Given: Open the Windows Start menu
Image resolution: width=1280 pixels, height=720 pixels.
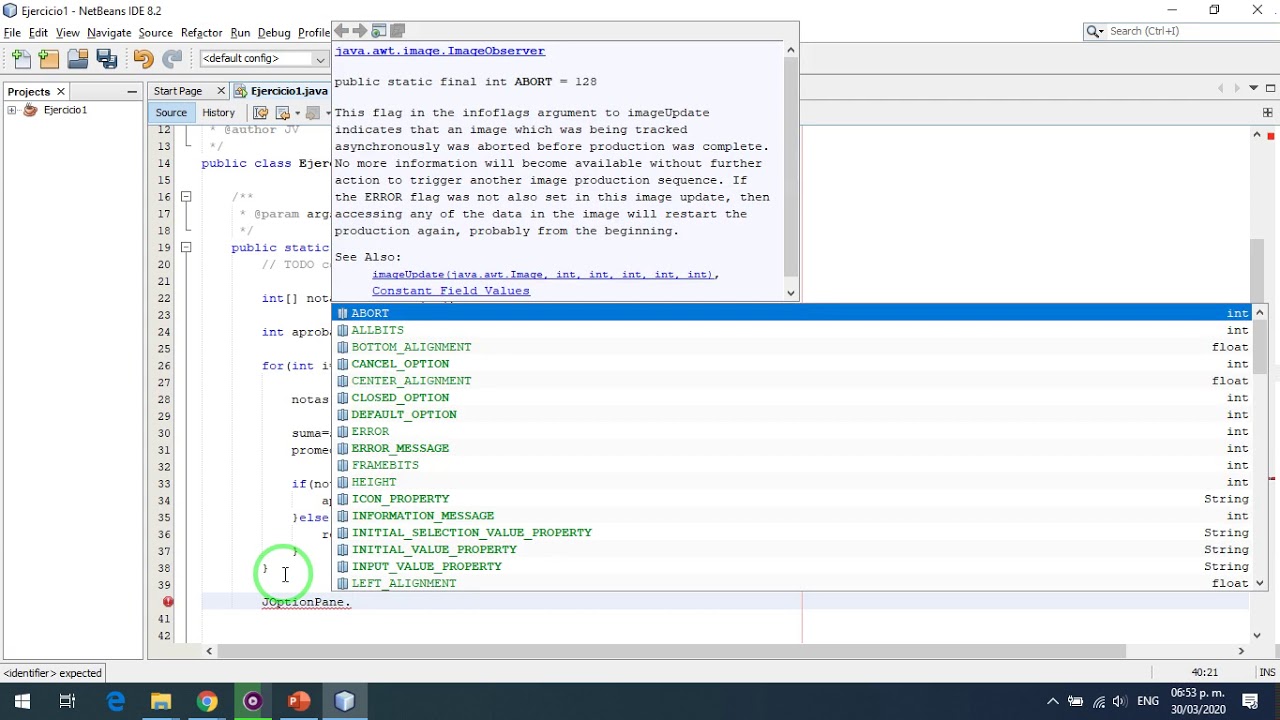Looking at the screenshot, I should pyautogui.click(x=22, y=702).
